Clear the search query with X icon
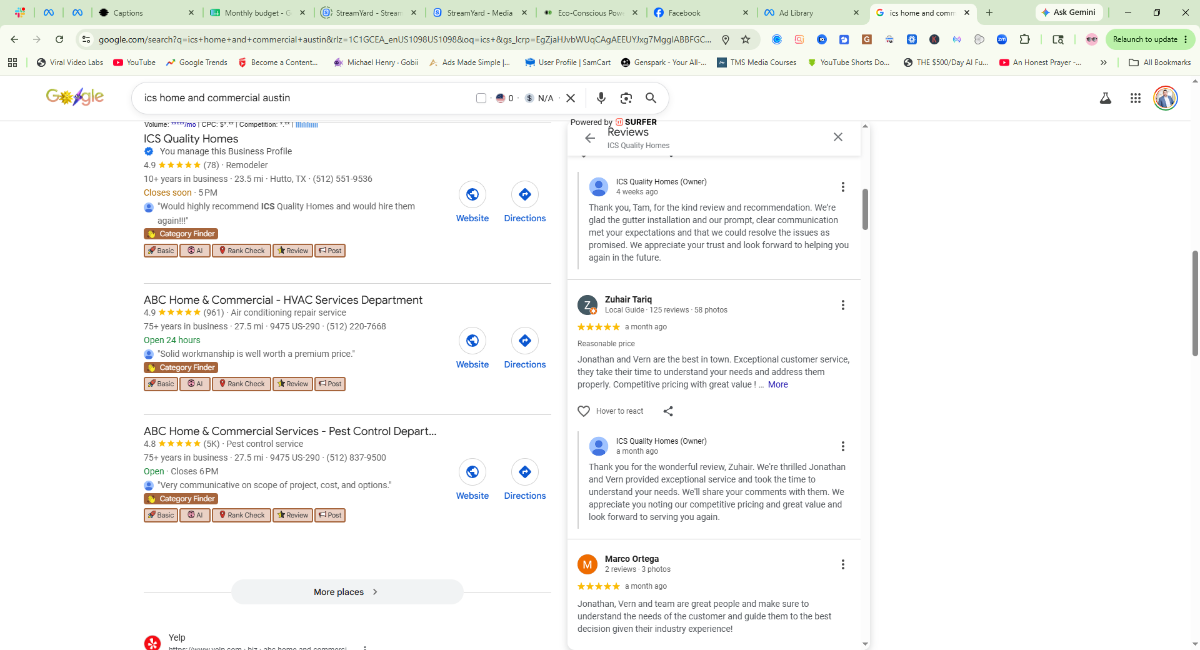This screenshot has height=650, width=1200. click(571, 98)
